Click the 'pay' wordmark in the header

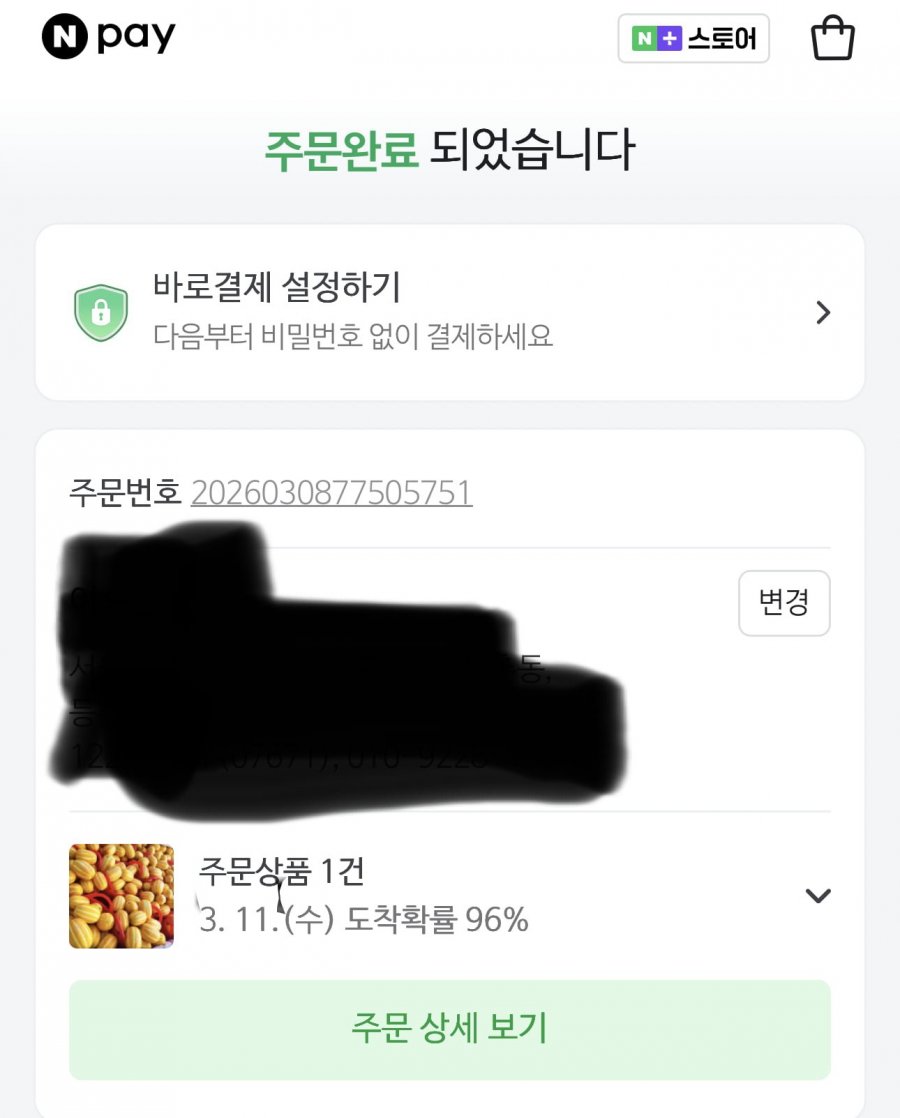(137, 39)
